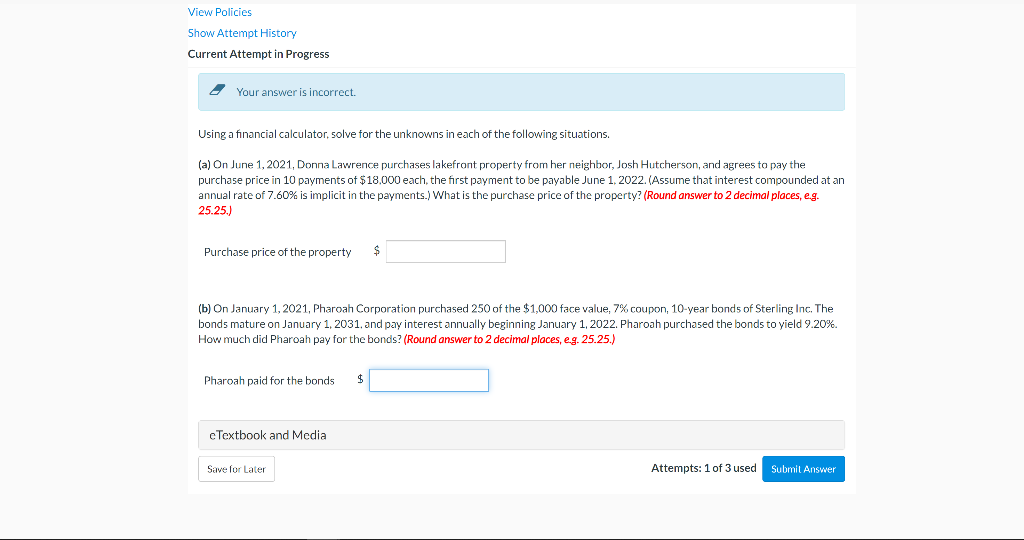This screenshot has width=1024, height=540.
Task: Click the Save for Later button
Action: click(x=236, y=469)
